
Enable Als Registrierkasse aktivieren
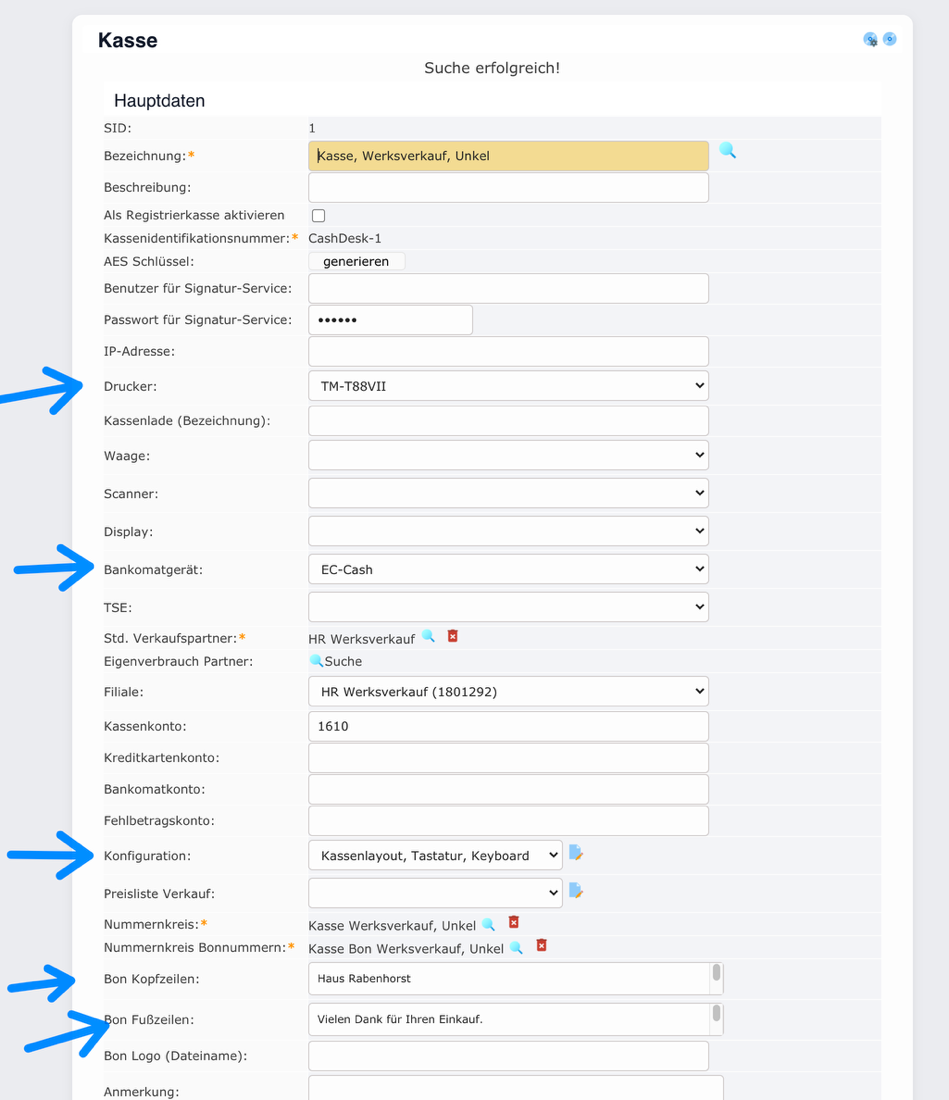317,215
